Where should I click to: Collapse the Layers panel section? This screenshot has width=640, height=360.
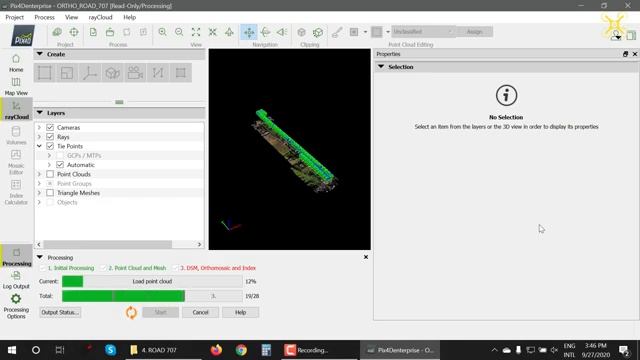tap(40, 113)
